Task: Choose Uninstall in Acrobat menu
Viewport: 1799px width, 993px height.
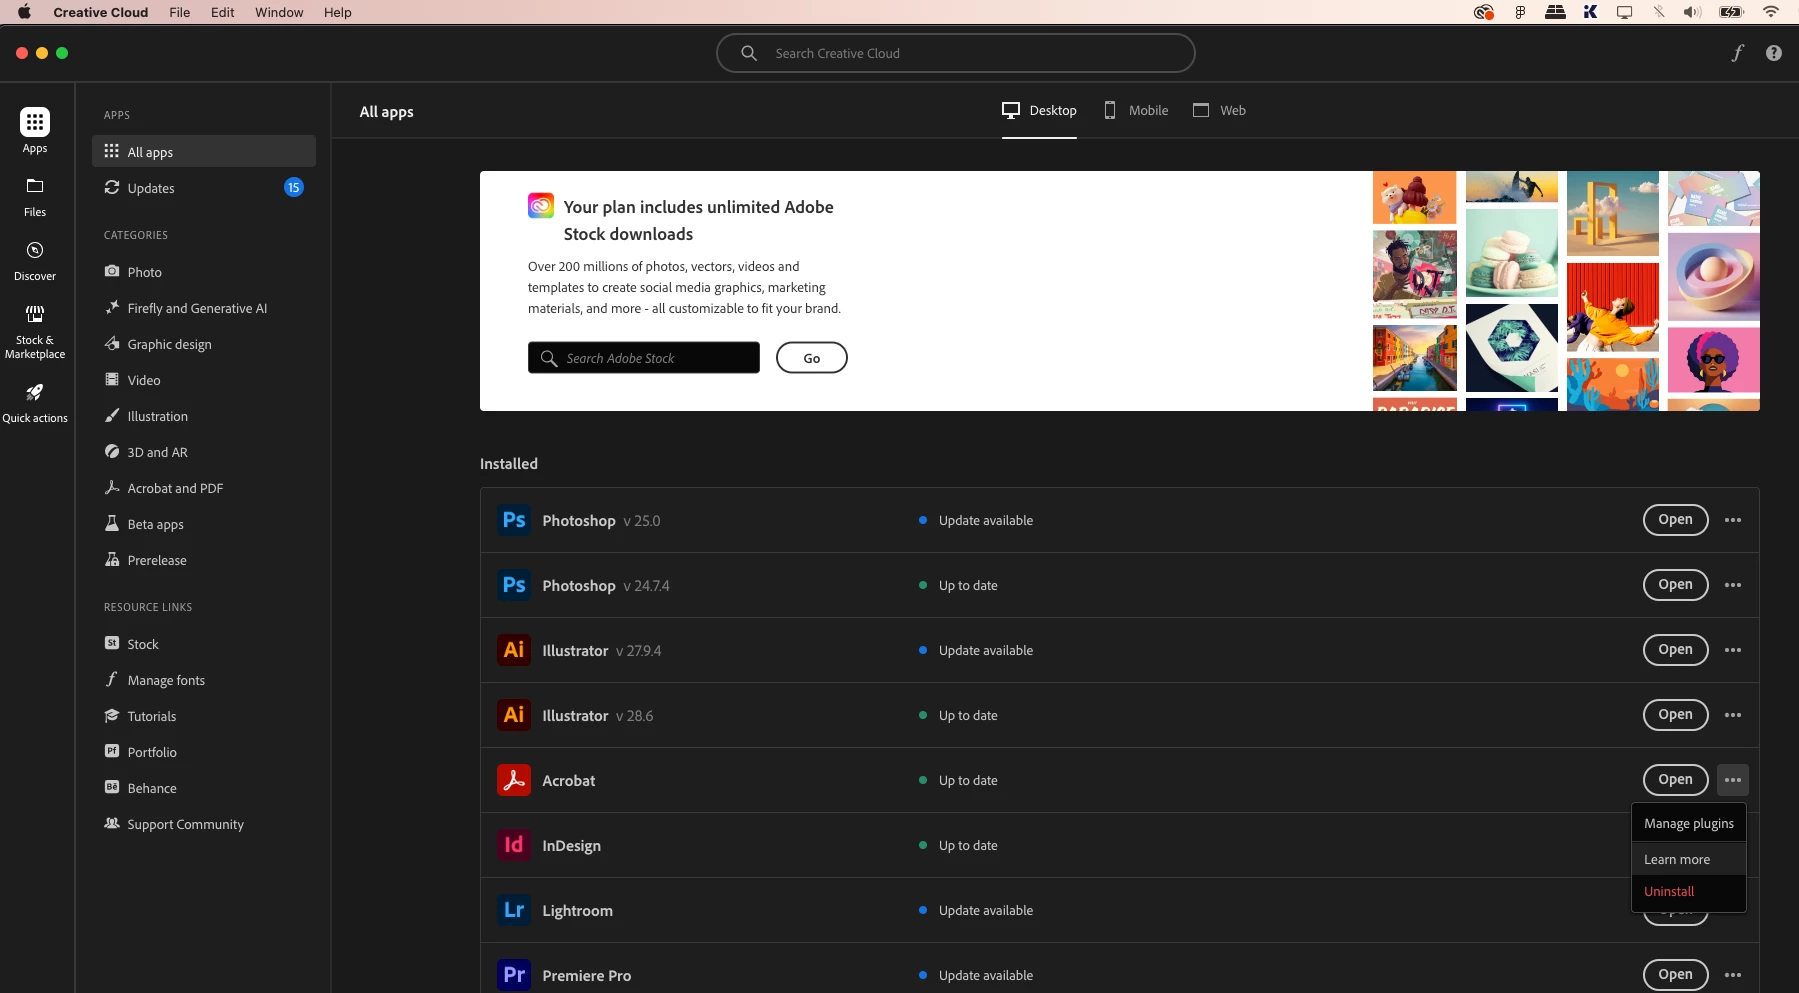Action: (1689, 891)
